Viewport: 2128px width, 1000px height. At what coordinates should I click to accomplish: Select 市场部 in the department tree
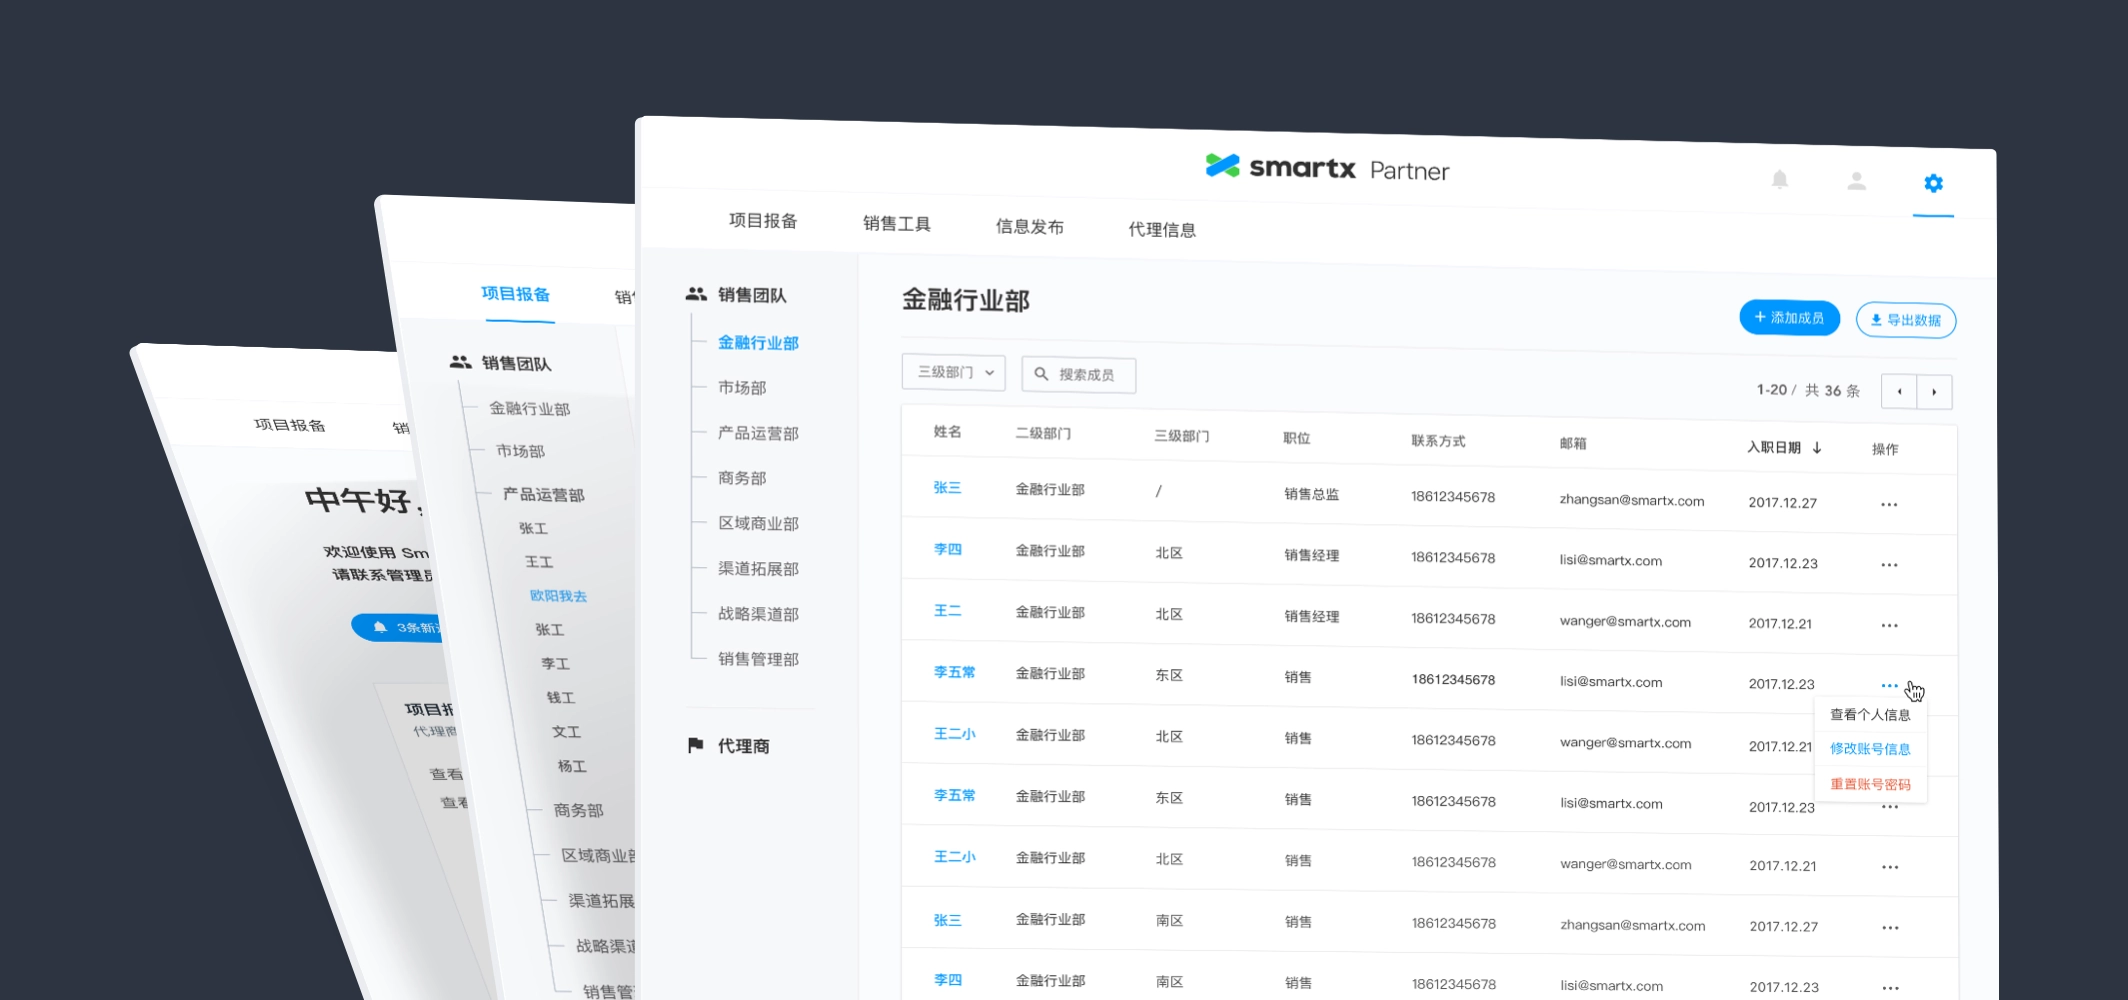click(742, 388)
